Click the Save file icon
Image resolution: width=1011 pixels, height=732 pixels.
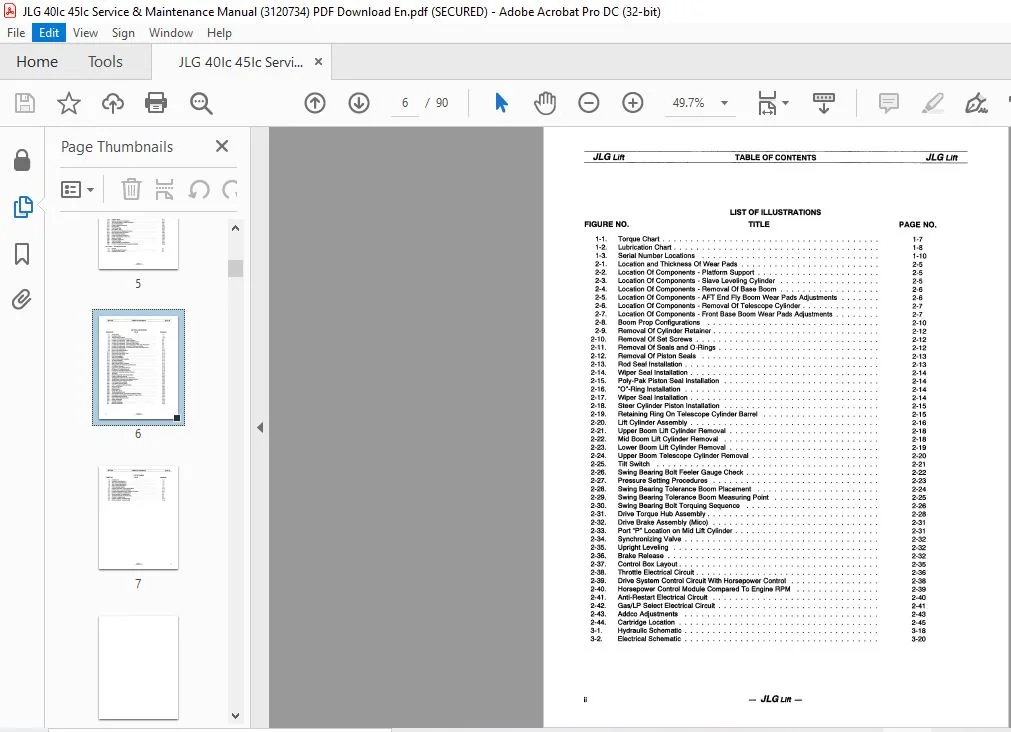[x=25, y=103]
